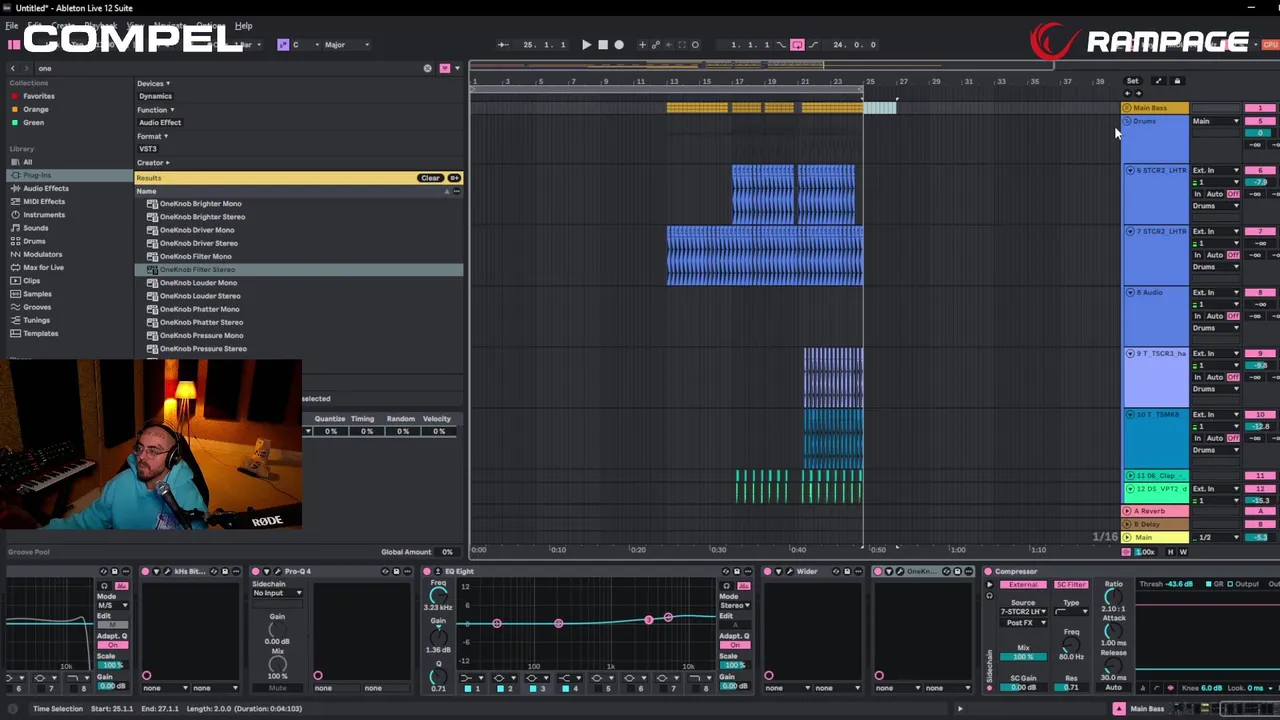Click the Audio Effect filter tag
The height and width of the screenshot is (720, 1280).
pyautogui.click(x=160, y=122)
